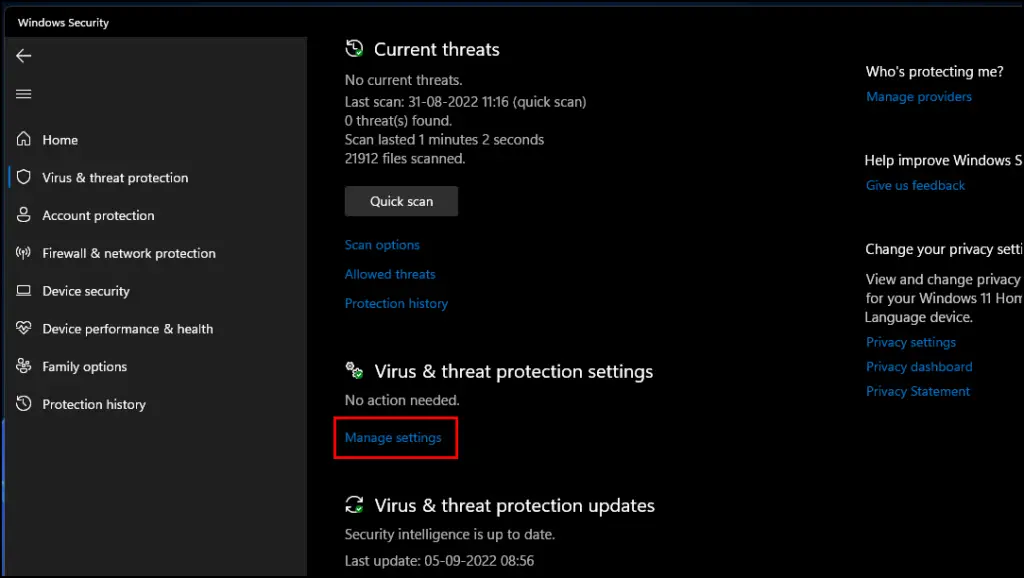Click the Current threats heading
Screen dimensions: 1024x578
pyautogui.click(x=436, y=50)
